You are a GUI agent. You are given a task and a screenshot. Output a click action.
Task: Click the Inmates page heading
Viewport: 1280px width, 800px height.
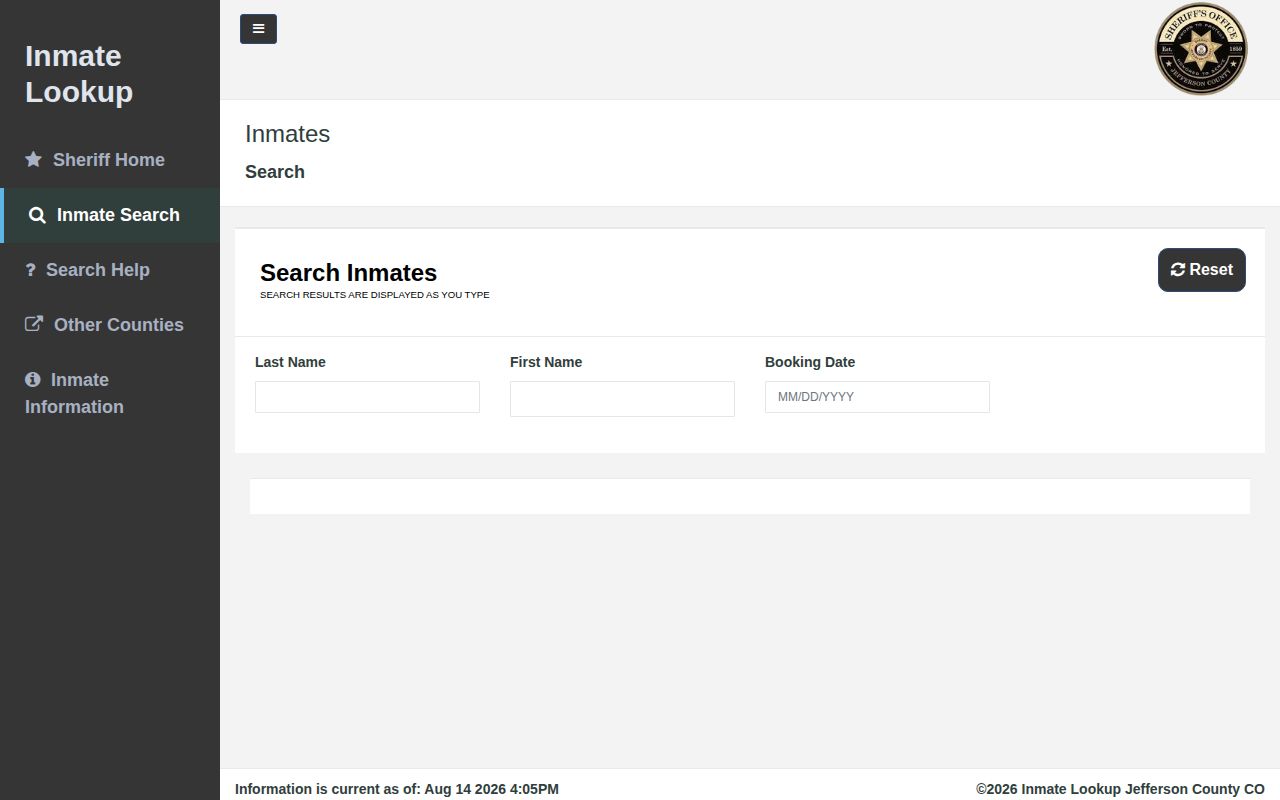(287, 134)
